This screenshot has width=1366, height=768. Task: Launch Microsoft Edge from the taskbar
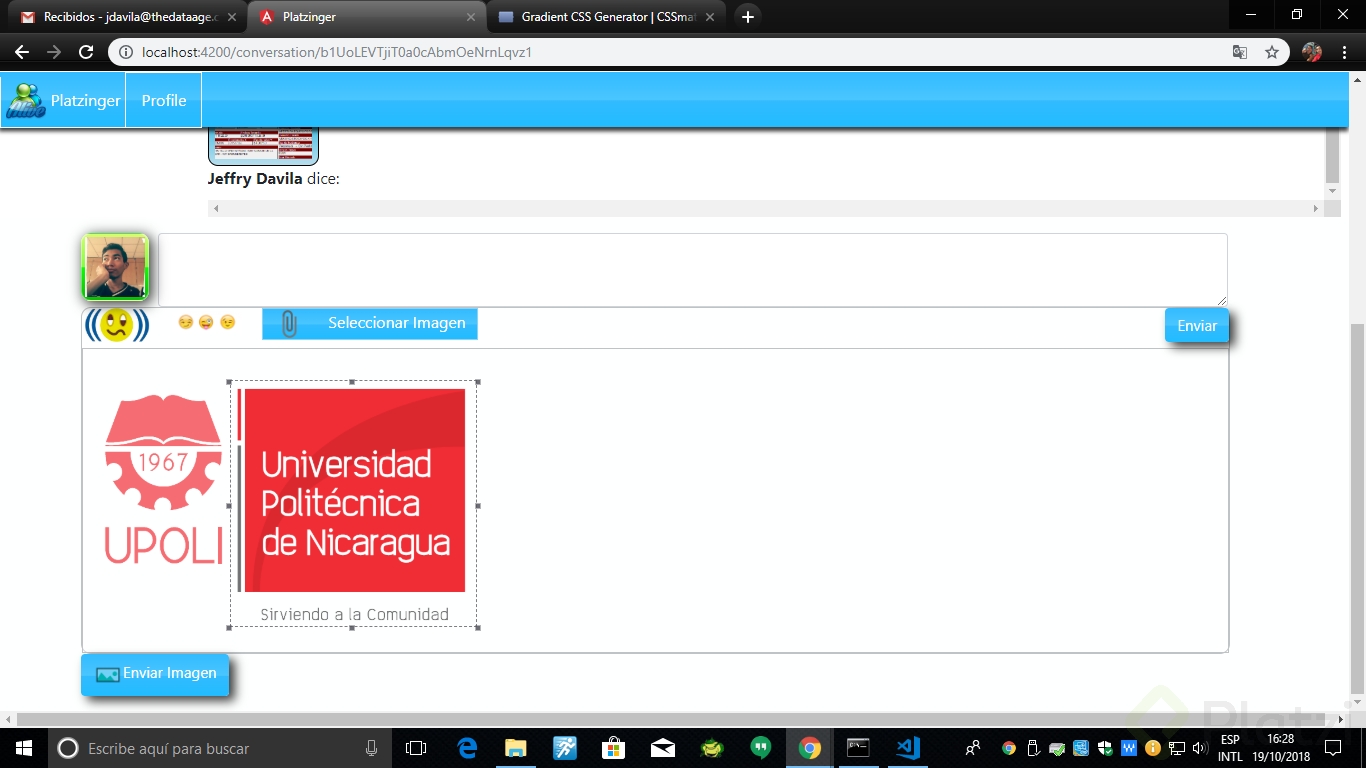467,748
